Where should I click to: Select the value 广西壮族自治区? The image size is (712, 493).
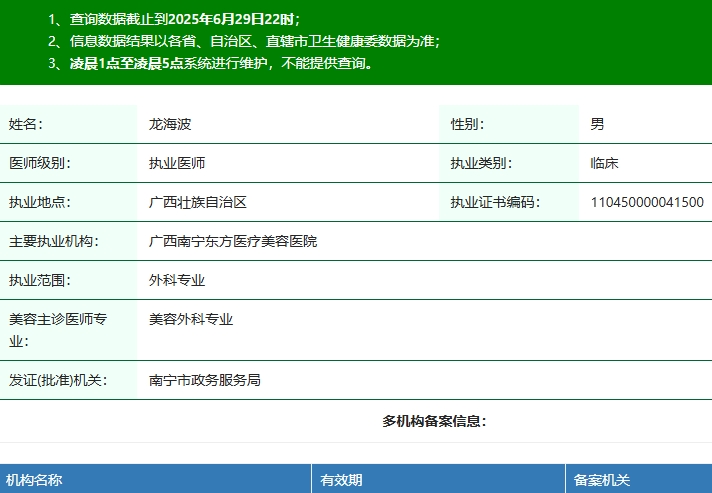click(x=198, y=202)
